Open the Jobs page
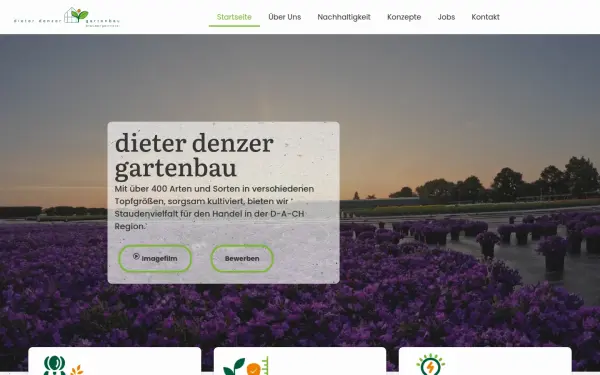The image size is (600, 375). (446, 17)
